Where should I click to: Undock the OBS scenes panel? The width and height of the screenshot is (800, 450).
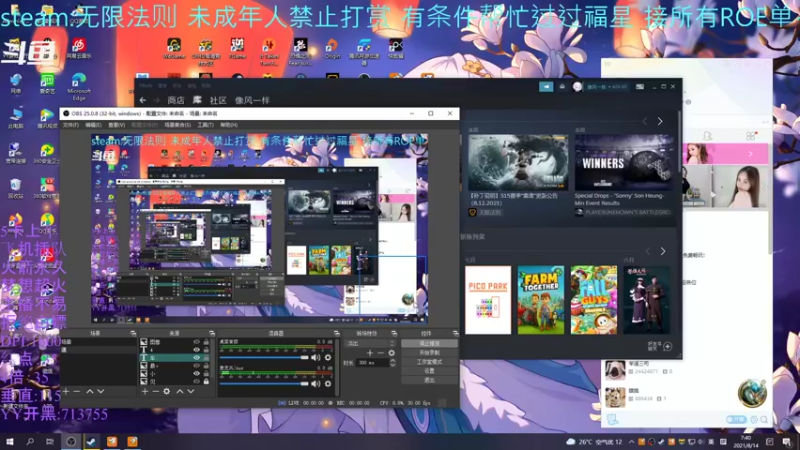(133, 333)
